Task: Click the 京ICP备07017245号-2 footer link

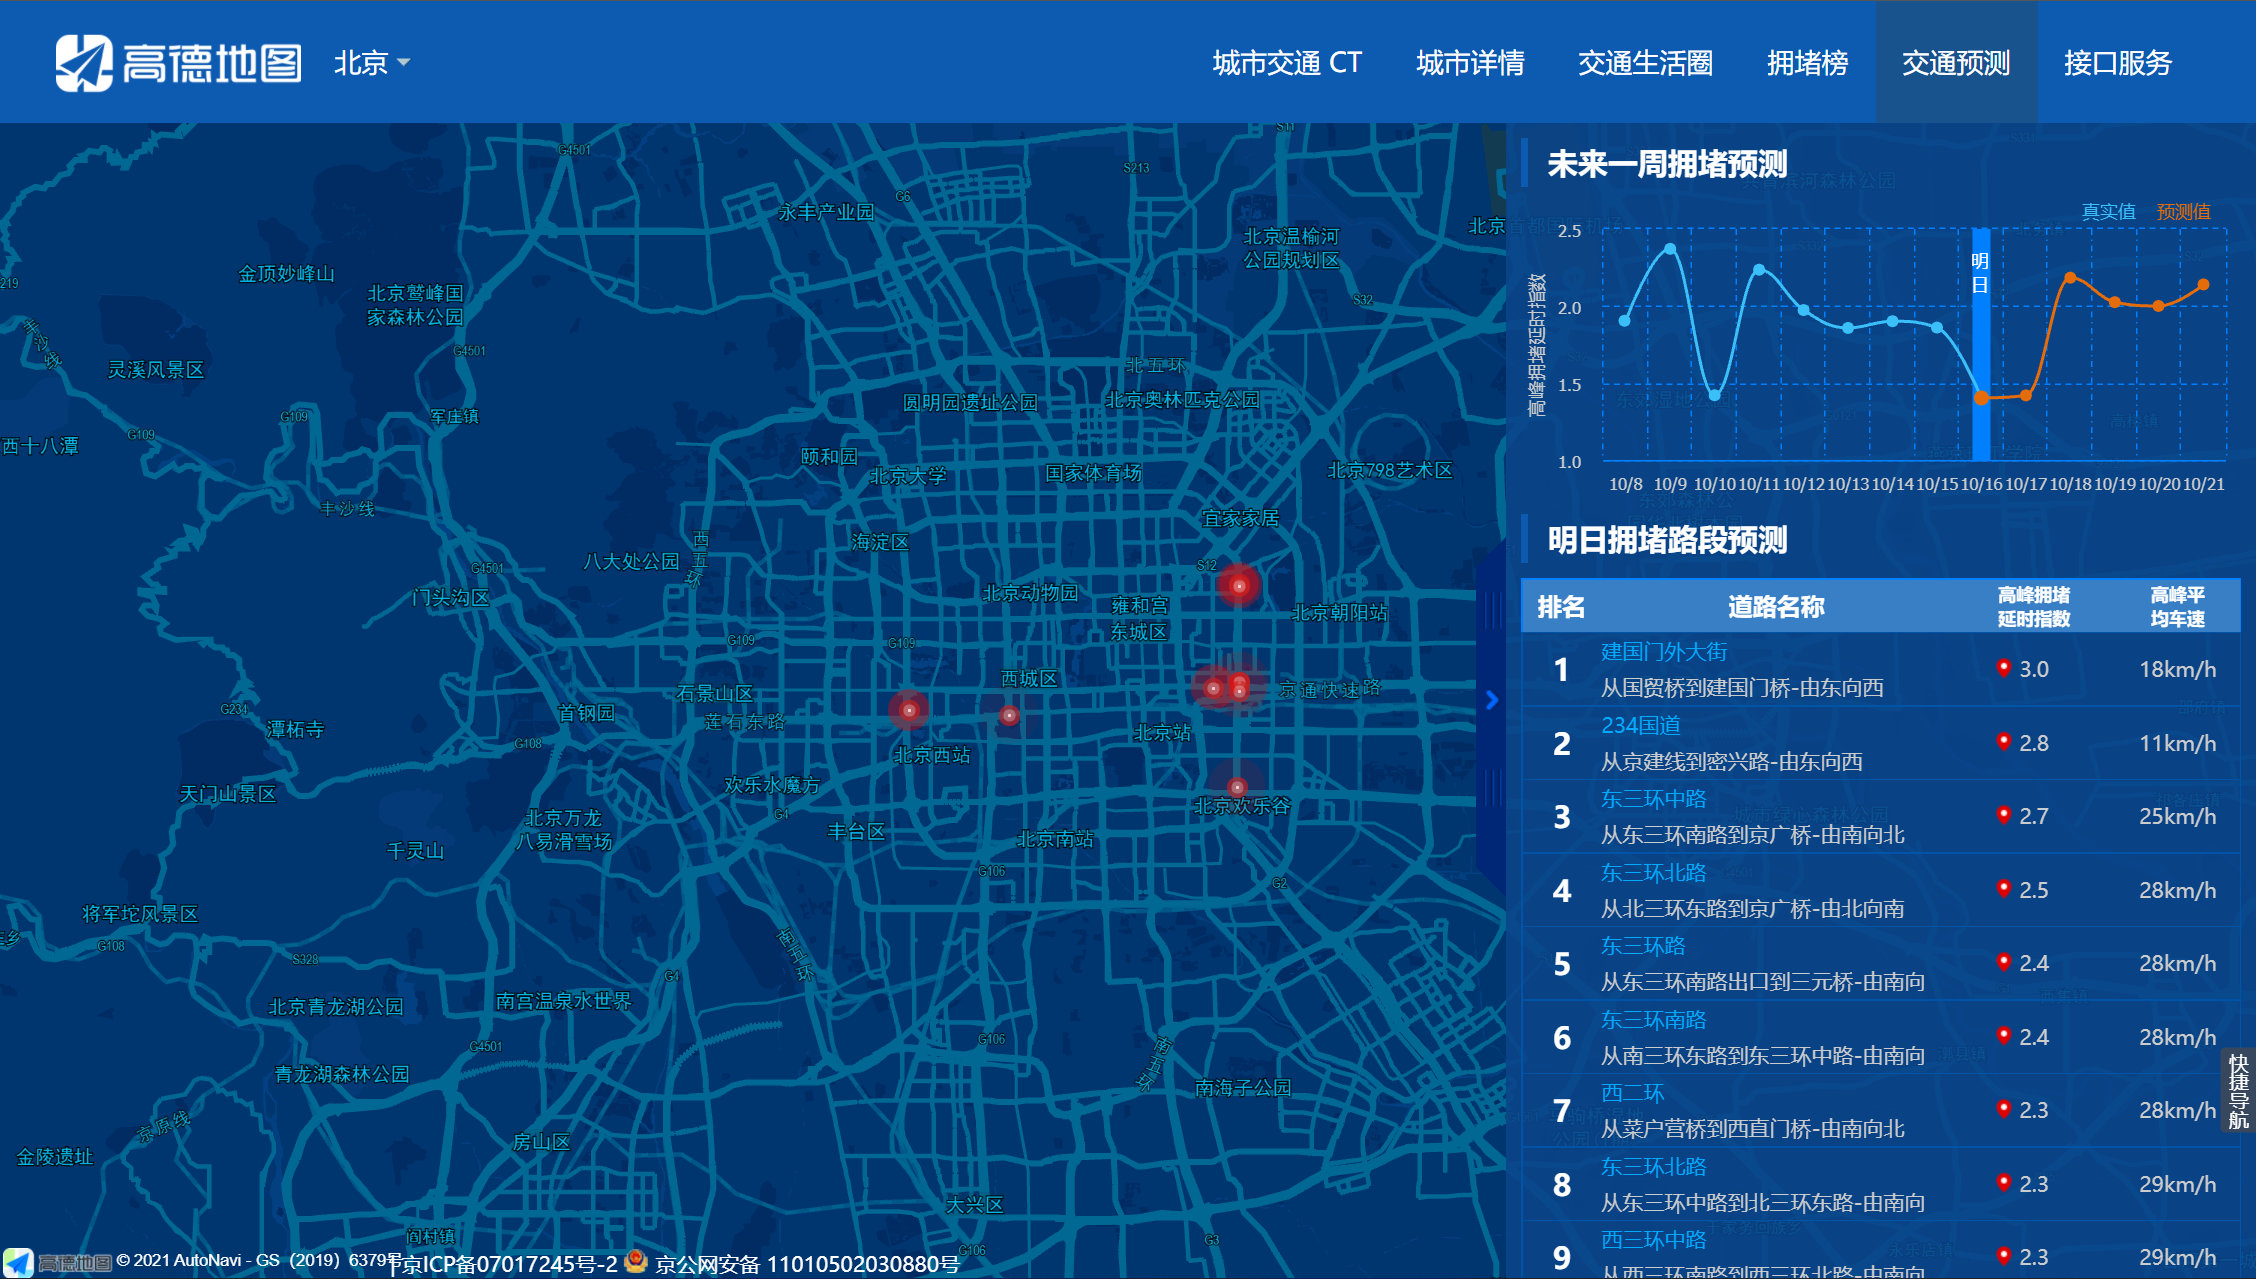Action: pos(504,1263)
